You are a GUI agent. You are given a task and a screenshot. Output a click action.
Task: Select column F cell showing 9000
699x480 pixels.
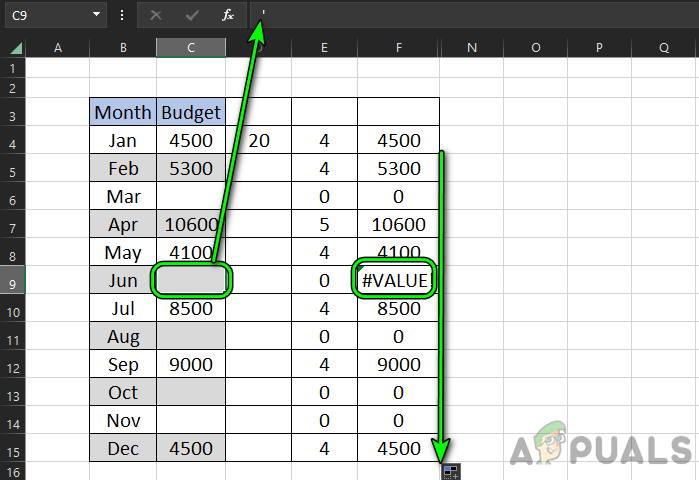point(398,364)
